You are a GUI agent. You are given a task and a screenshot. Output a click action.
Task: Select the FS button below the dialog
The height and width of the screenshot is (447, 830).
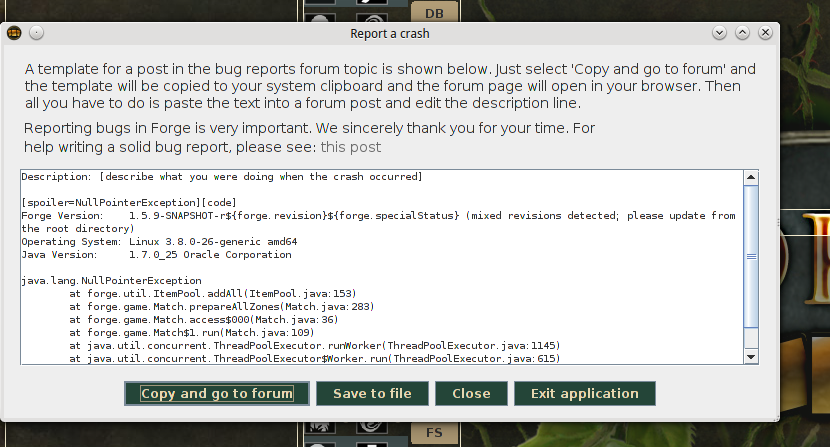tap(434, 434)
